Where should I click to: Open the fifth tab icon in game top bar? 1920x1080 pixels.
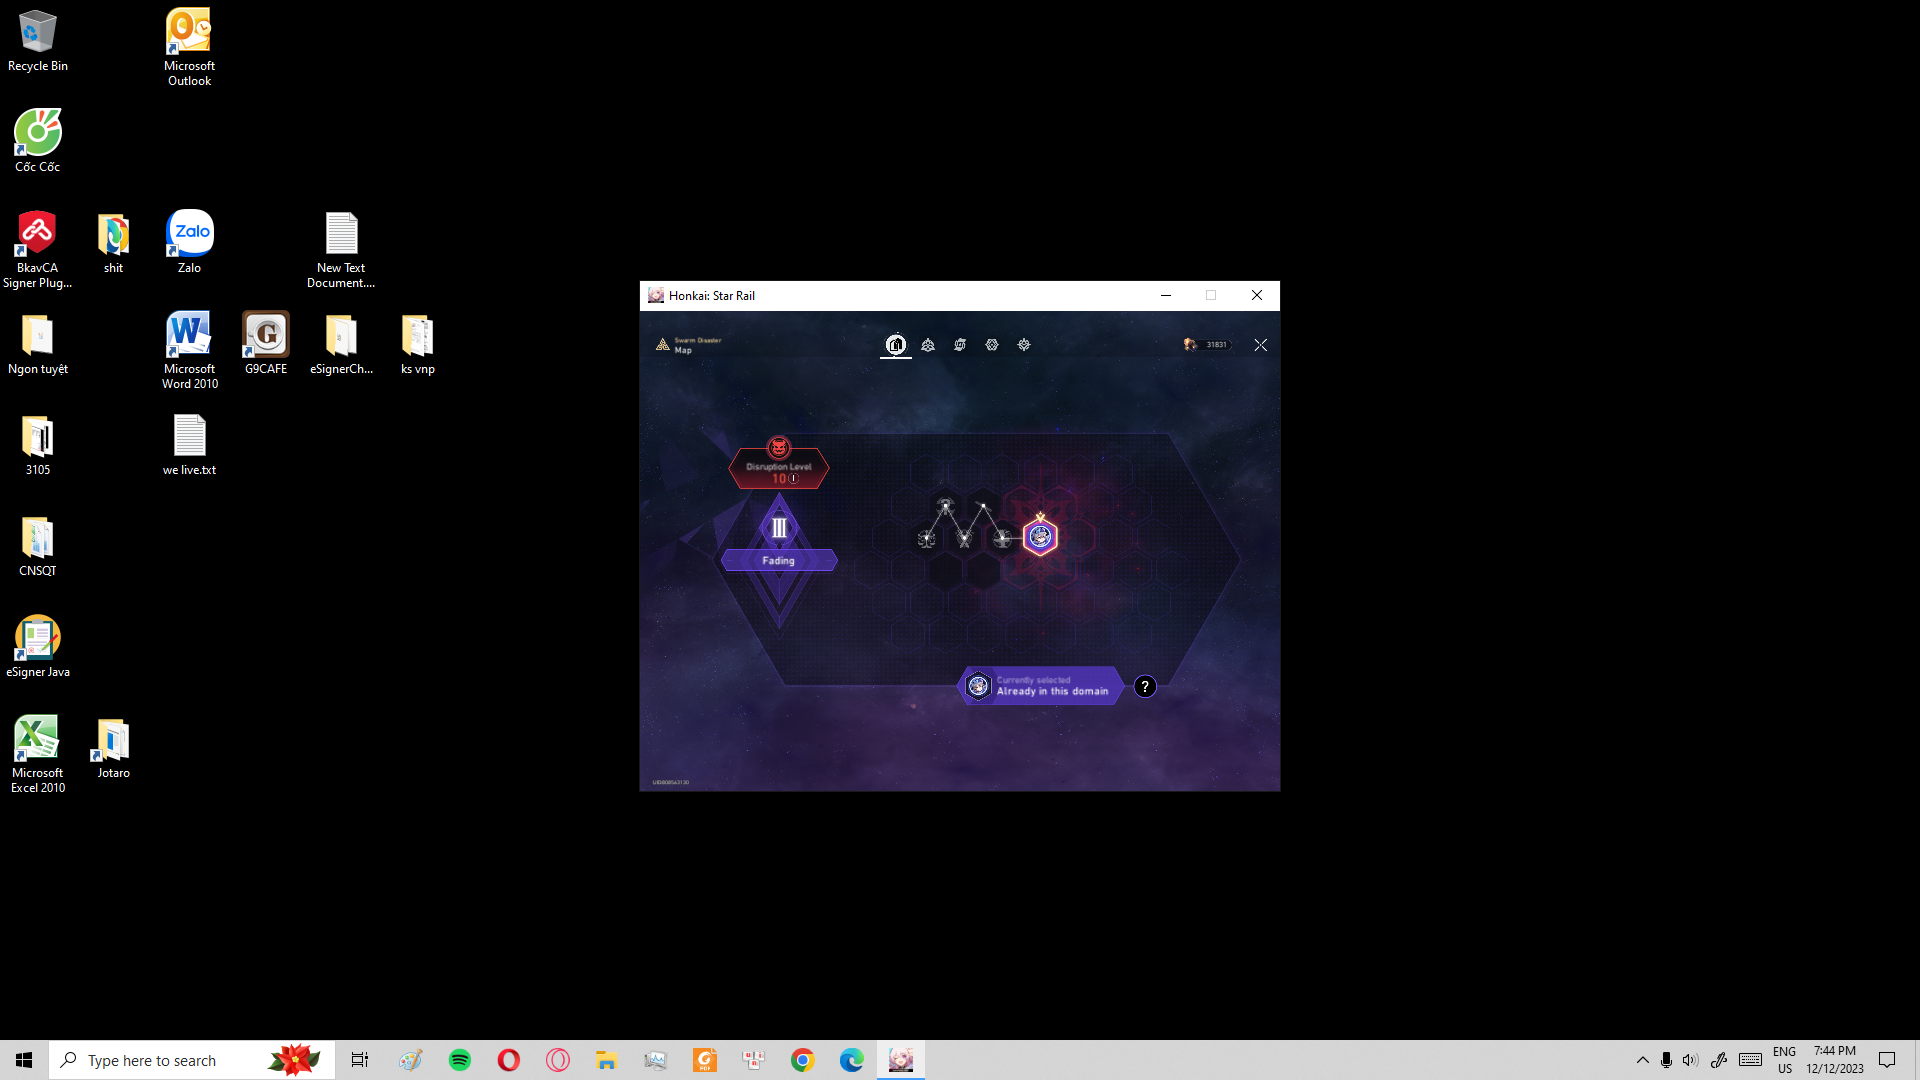[x=1024, y=345]
